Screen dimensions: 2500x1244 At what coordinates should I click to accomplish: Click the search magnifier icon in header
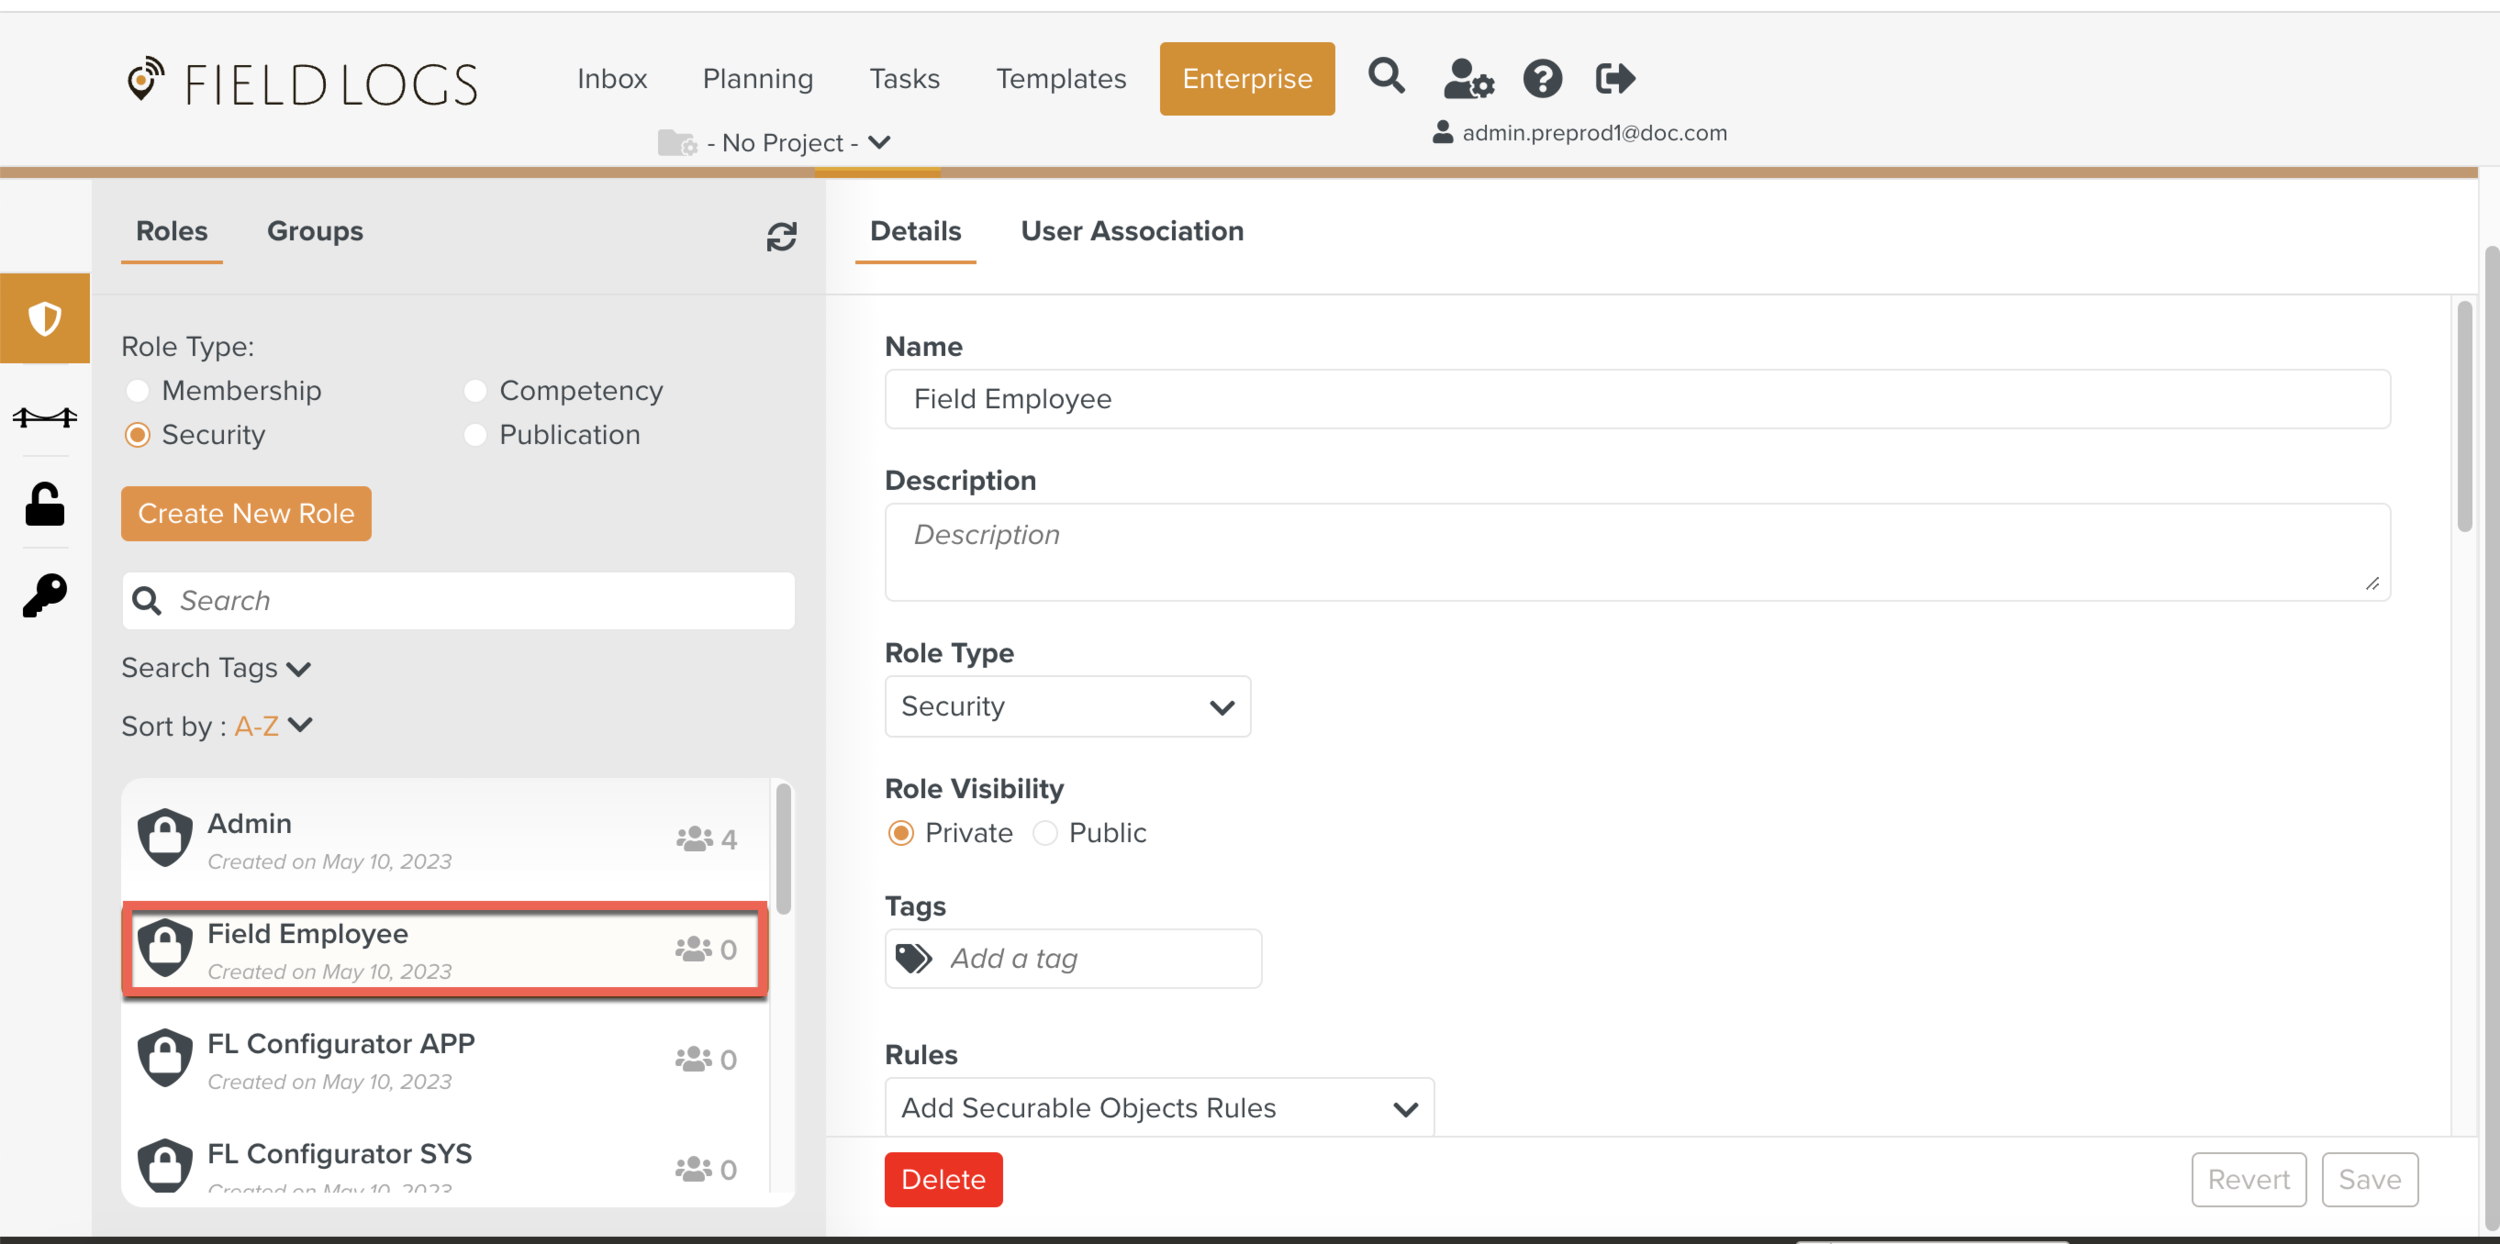pos(1386,77)
